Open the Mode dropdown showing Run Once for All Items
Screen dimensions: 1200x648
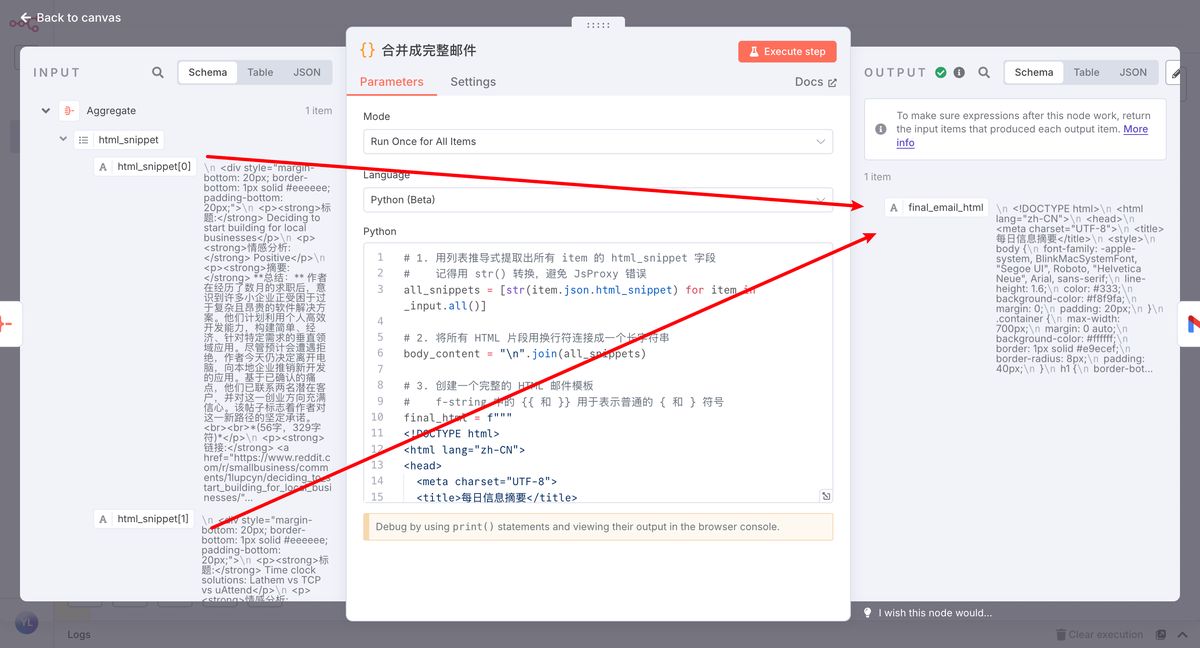click(x=598, y=141)
